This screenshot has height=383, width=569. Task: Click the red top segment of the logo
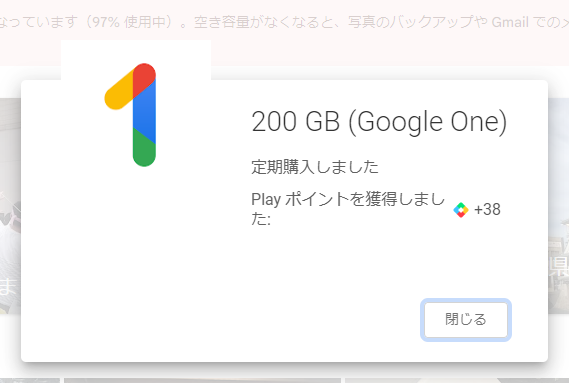click(x=144, y=78)
